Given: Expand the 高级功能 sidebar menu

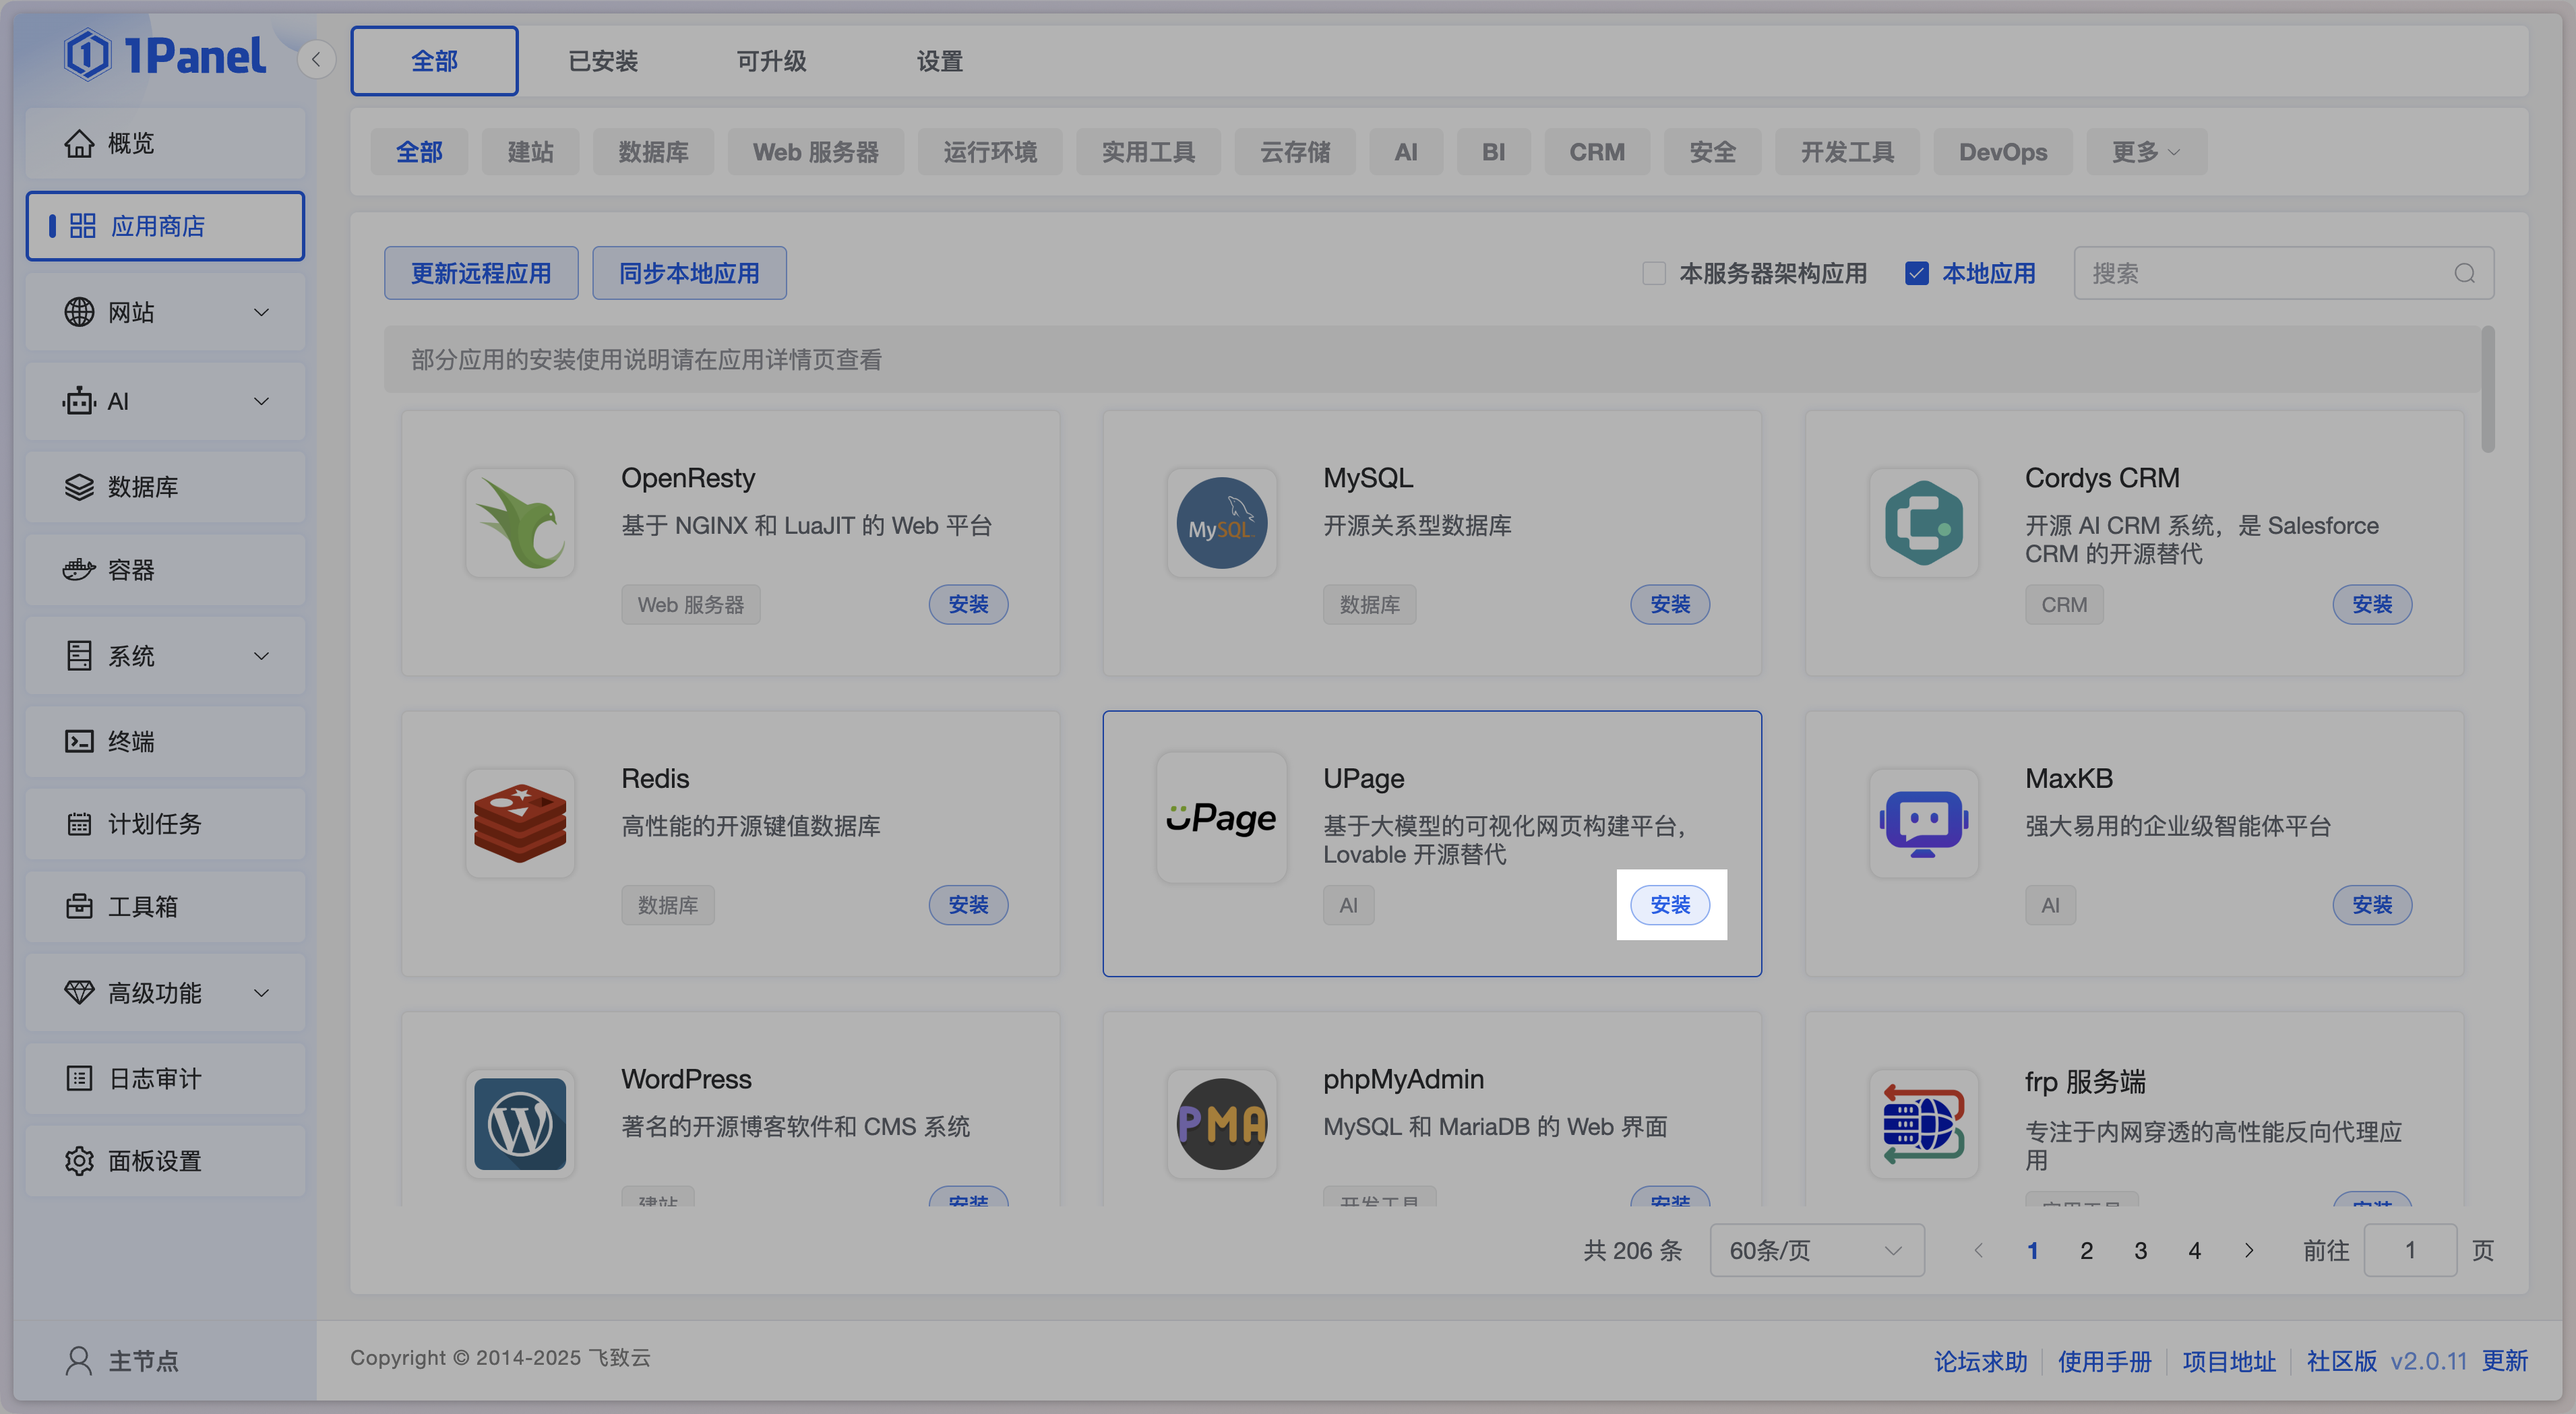Looking at the screenshot, I should [x=165, y=992].
